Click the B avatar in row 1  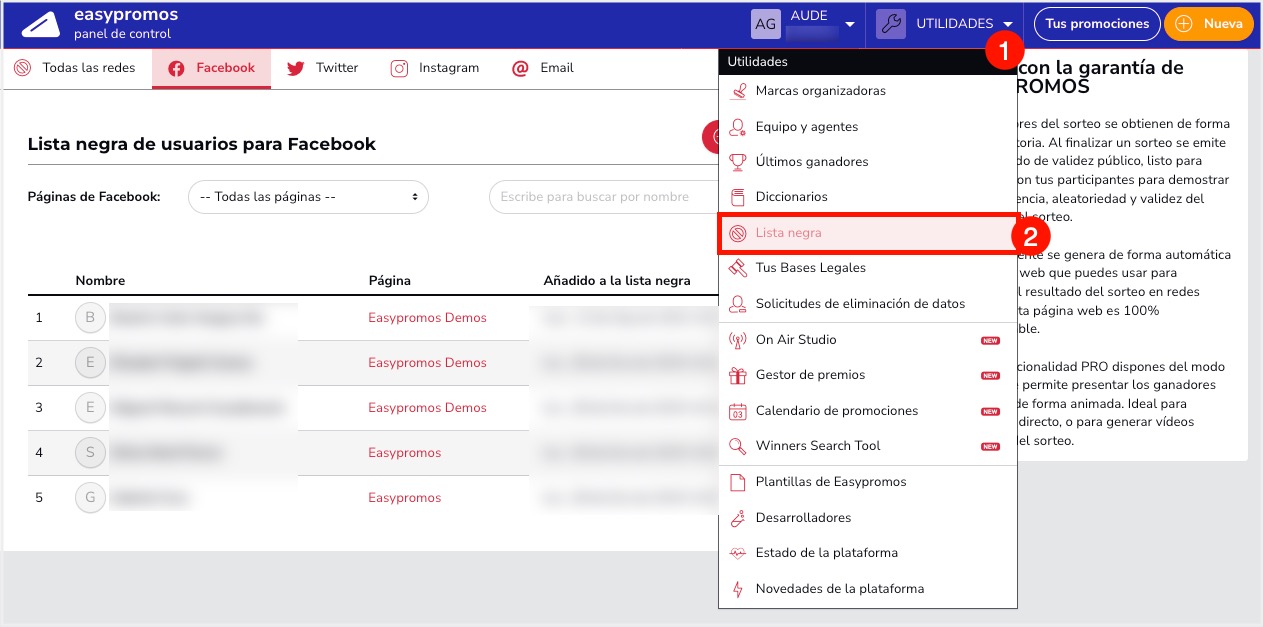pyautogui.click(x=90, y=318)
